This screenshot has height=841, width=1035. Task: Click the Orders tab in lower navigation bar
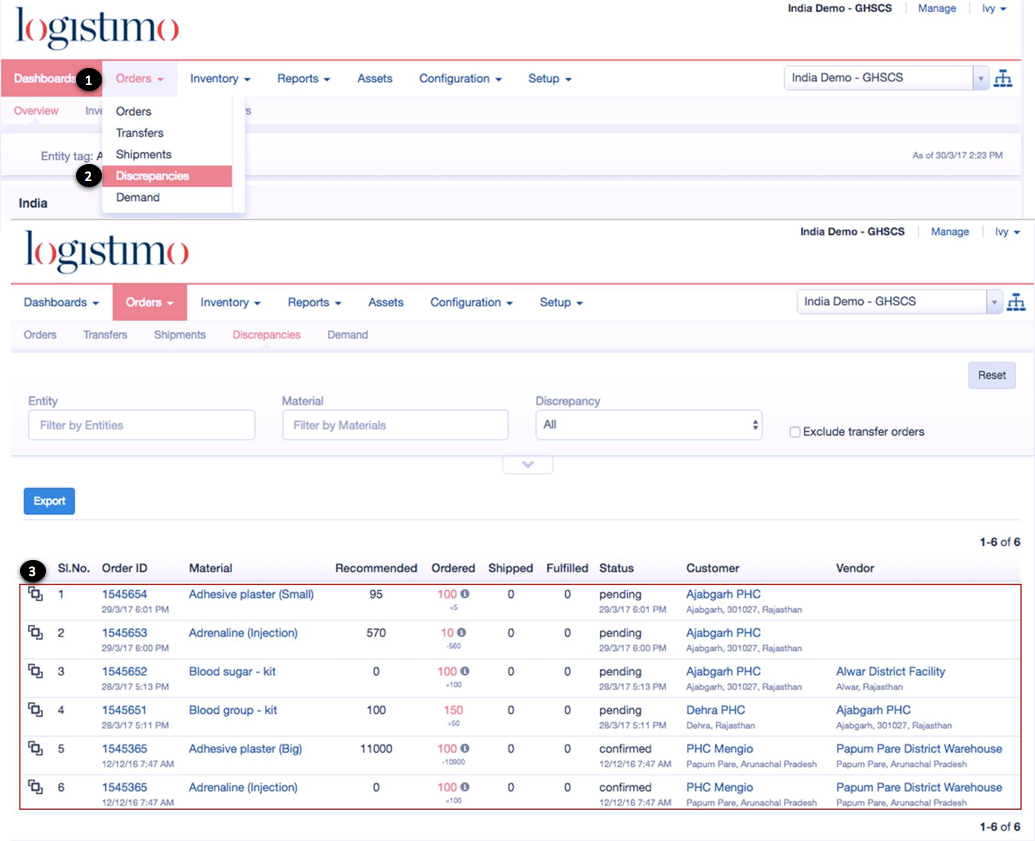150,302
